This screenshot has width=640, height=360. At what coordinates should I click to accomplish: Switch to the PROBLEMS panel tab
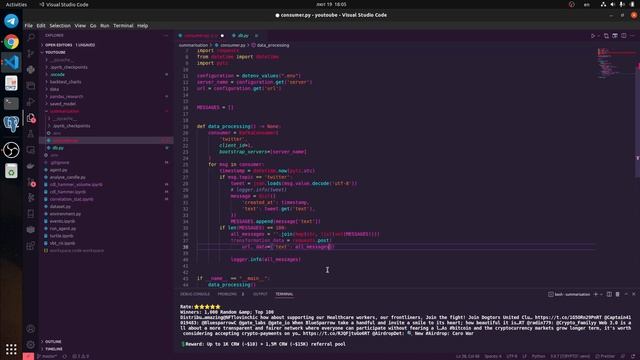pos(227,294)
